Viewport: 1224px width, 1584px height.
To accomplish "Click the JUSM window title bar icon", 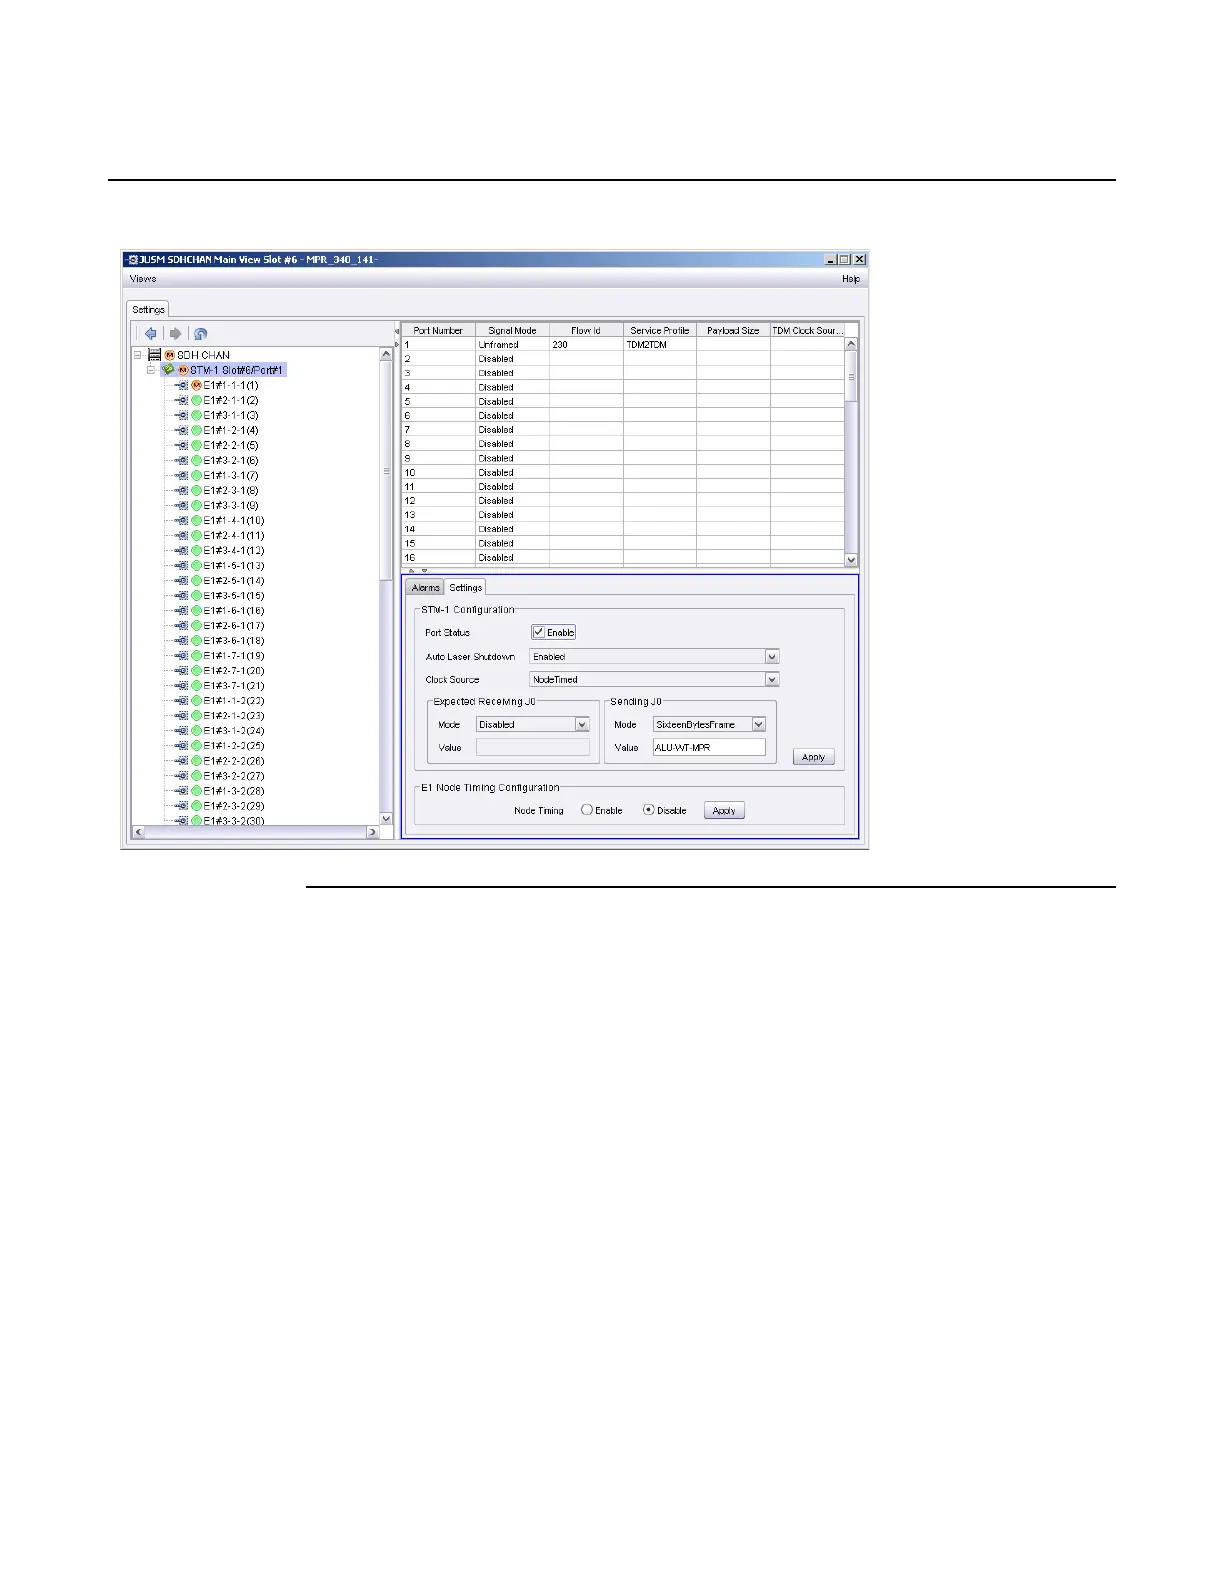I will [132, 259].
